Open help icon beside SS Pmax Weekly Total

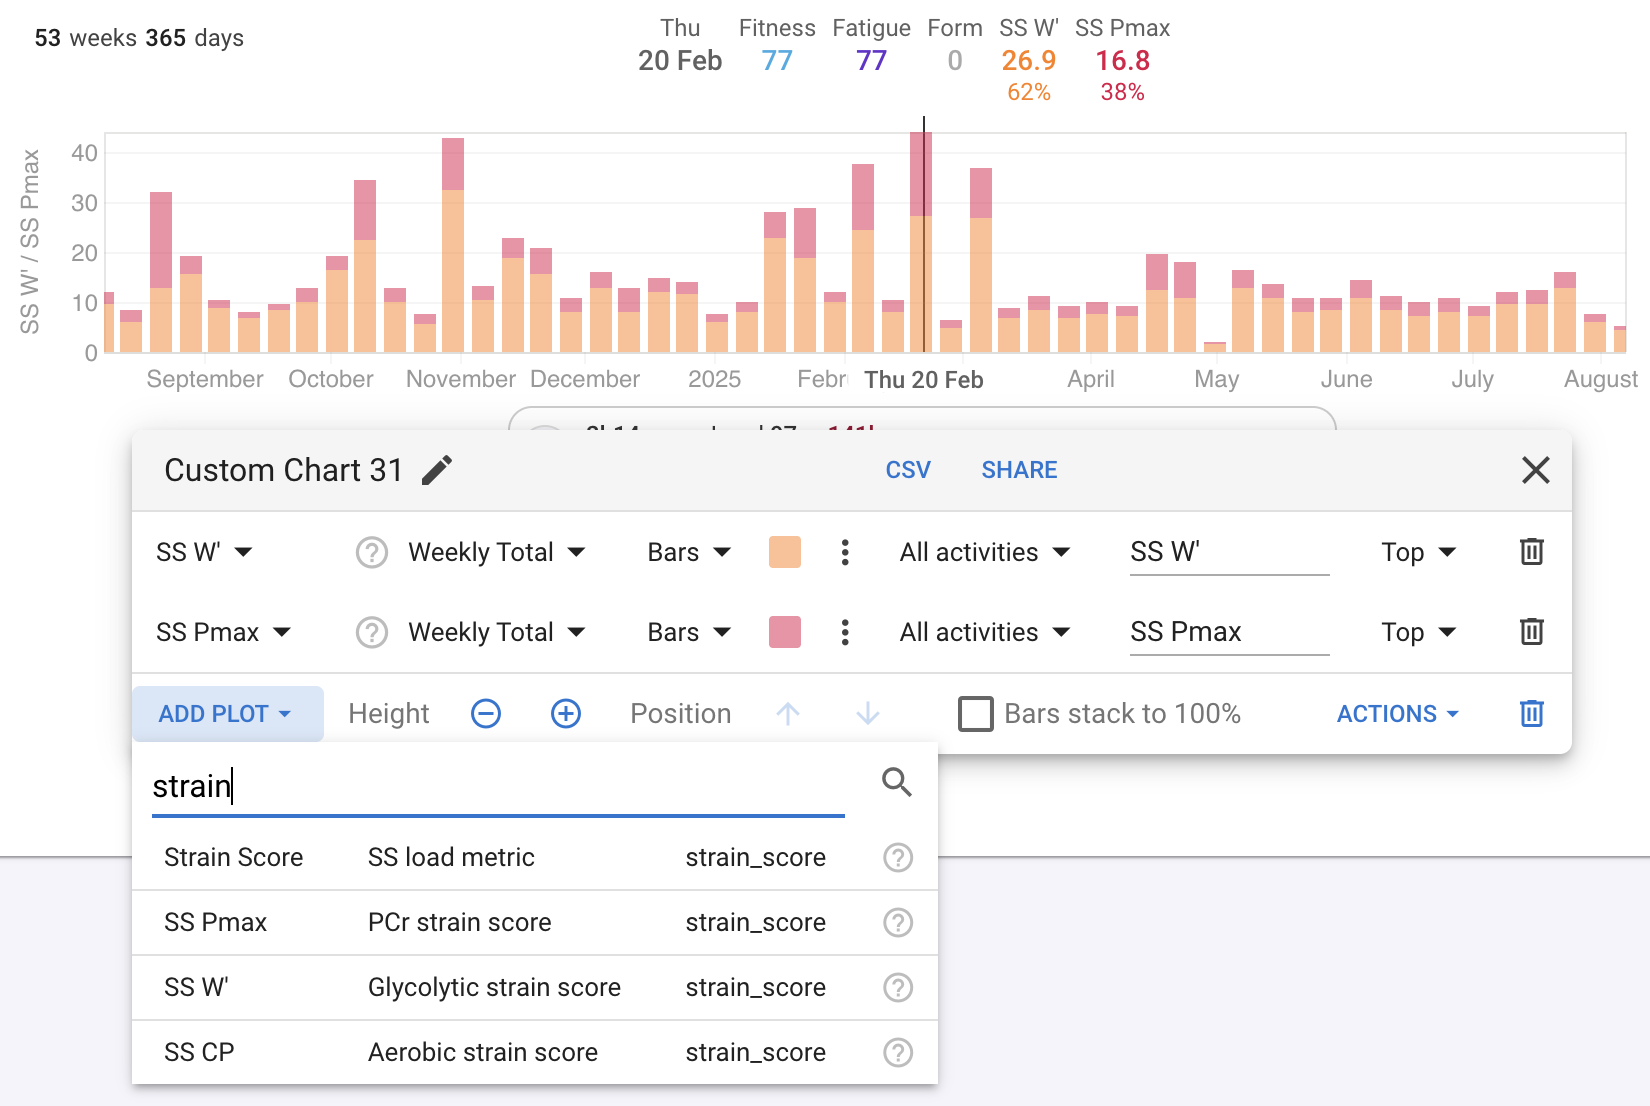point(372,632)
